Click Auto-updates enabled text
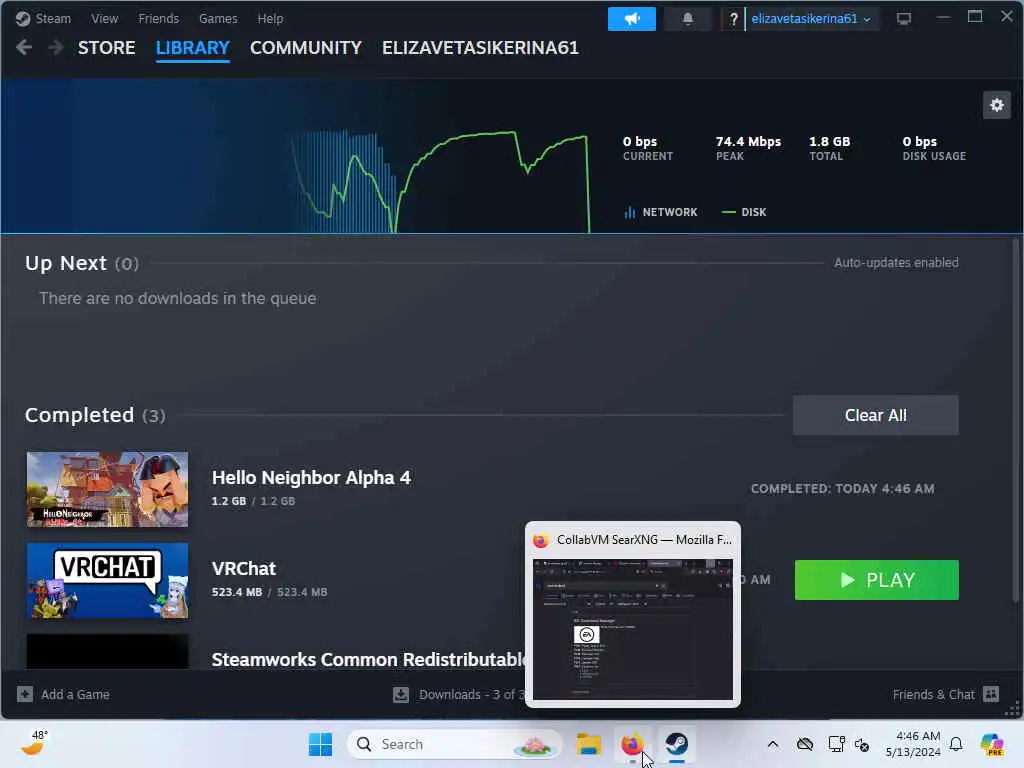1024x768 pixels. tap(896, 263)
